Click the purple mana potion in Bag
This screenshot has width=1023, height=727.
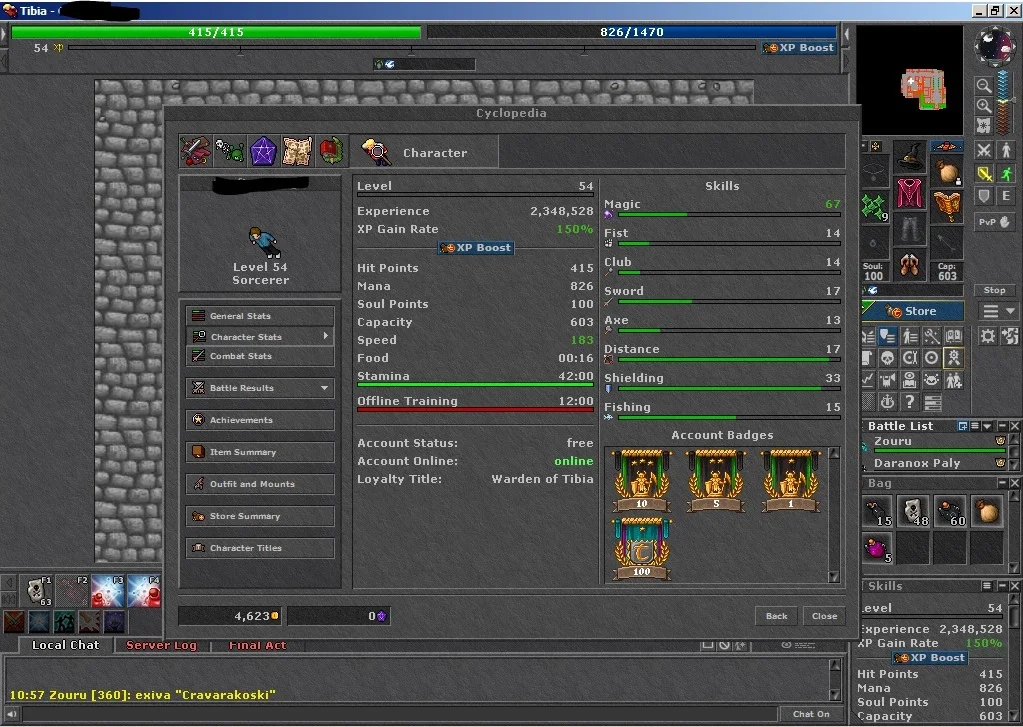[x=878, y=547]
